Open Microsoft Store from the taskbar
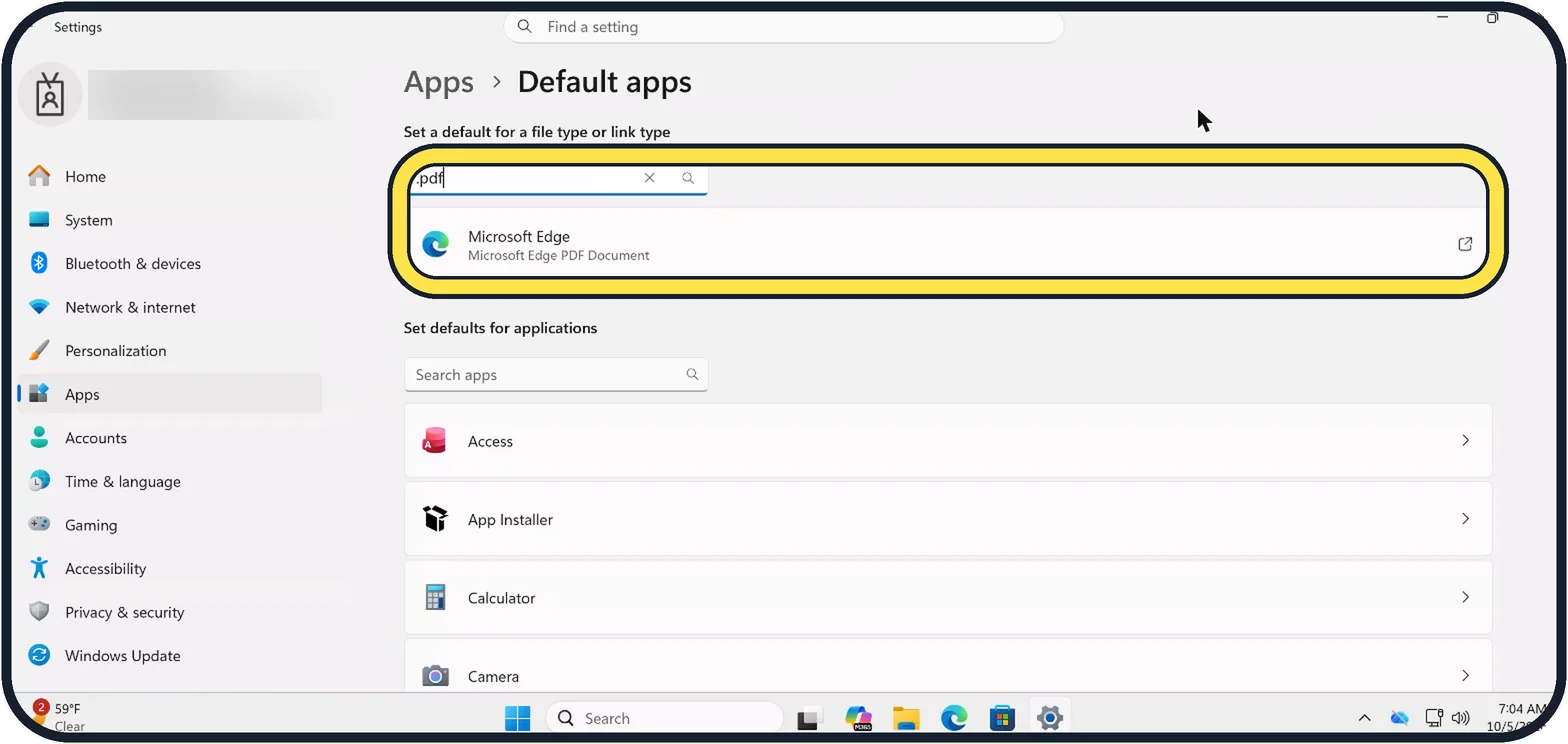 1002,718
